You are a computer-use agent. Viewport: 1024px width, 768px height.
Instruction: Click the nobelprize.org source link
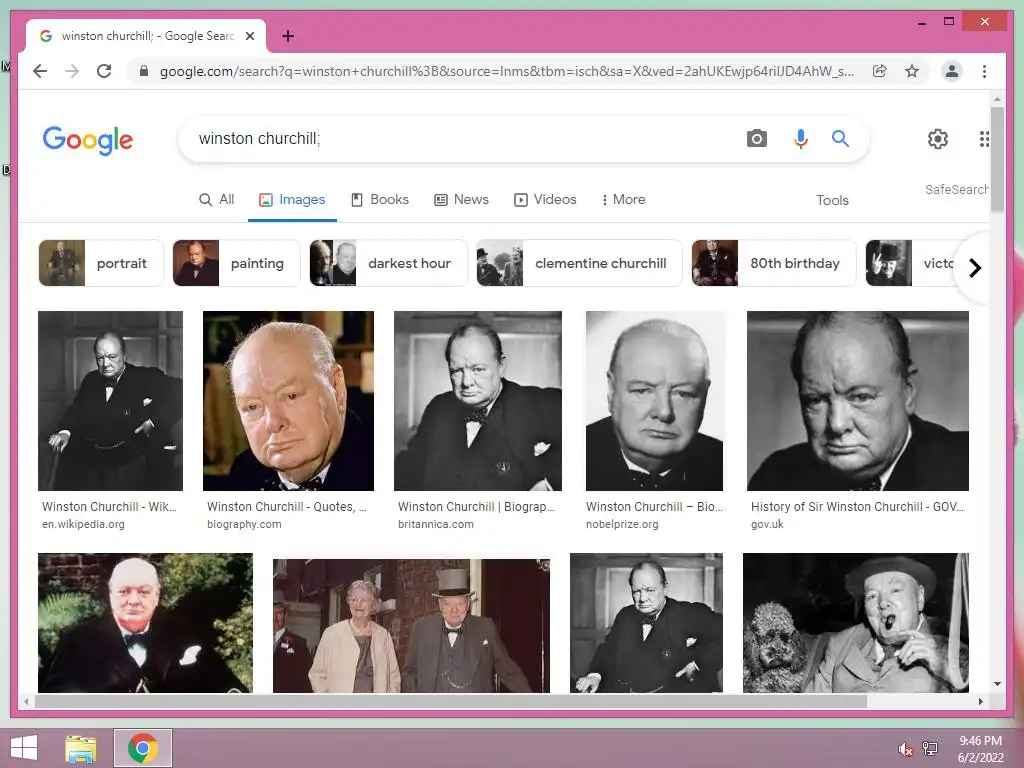622,524
